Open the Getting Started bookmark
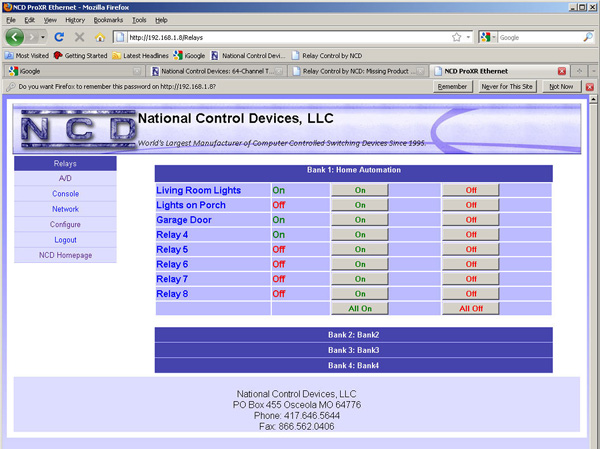The image size is (600, 449). 81,56
